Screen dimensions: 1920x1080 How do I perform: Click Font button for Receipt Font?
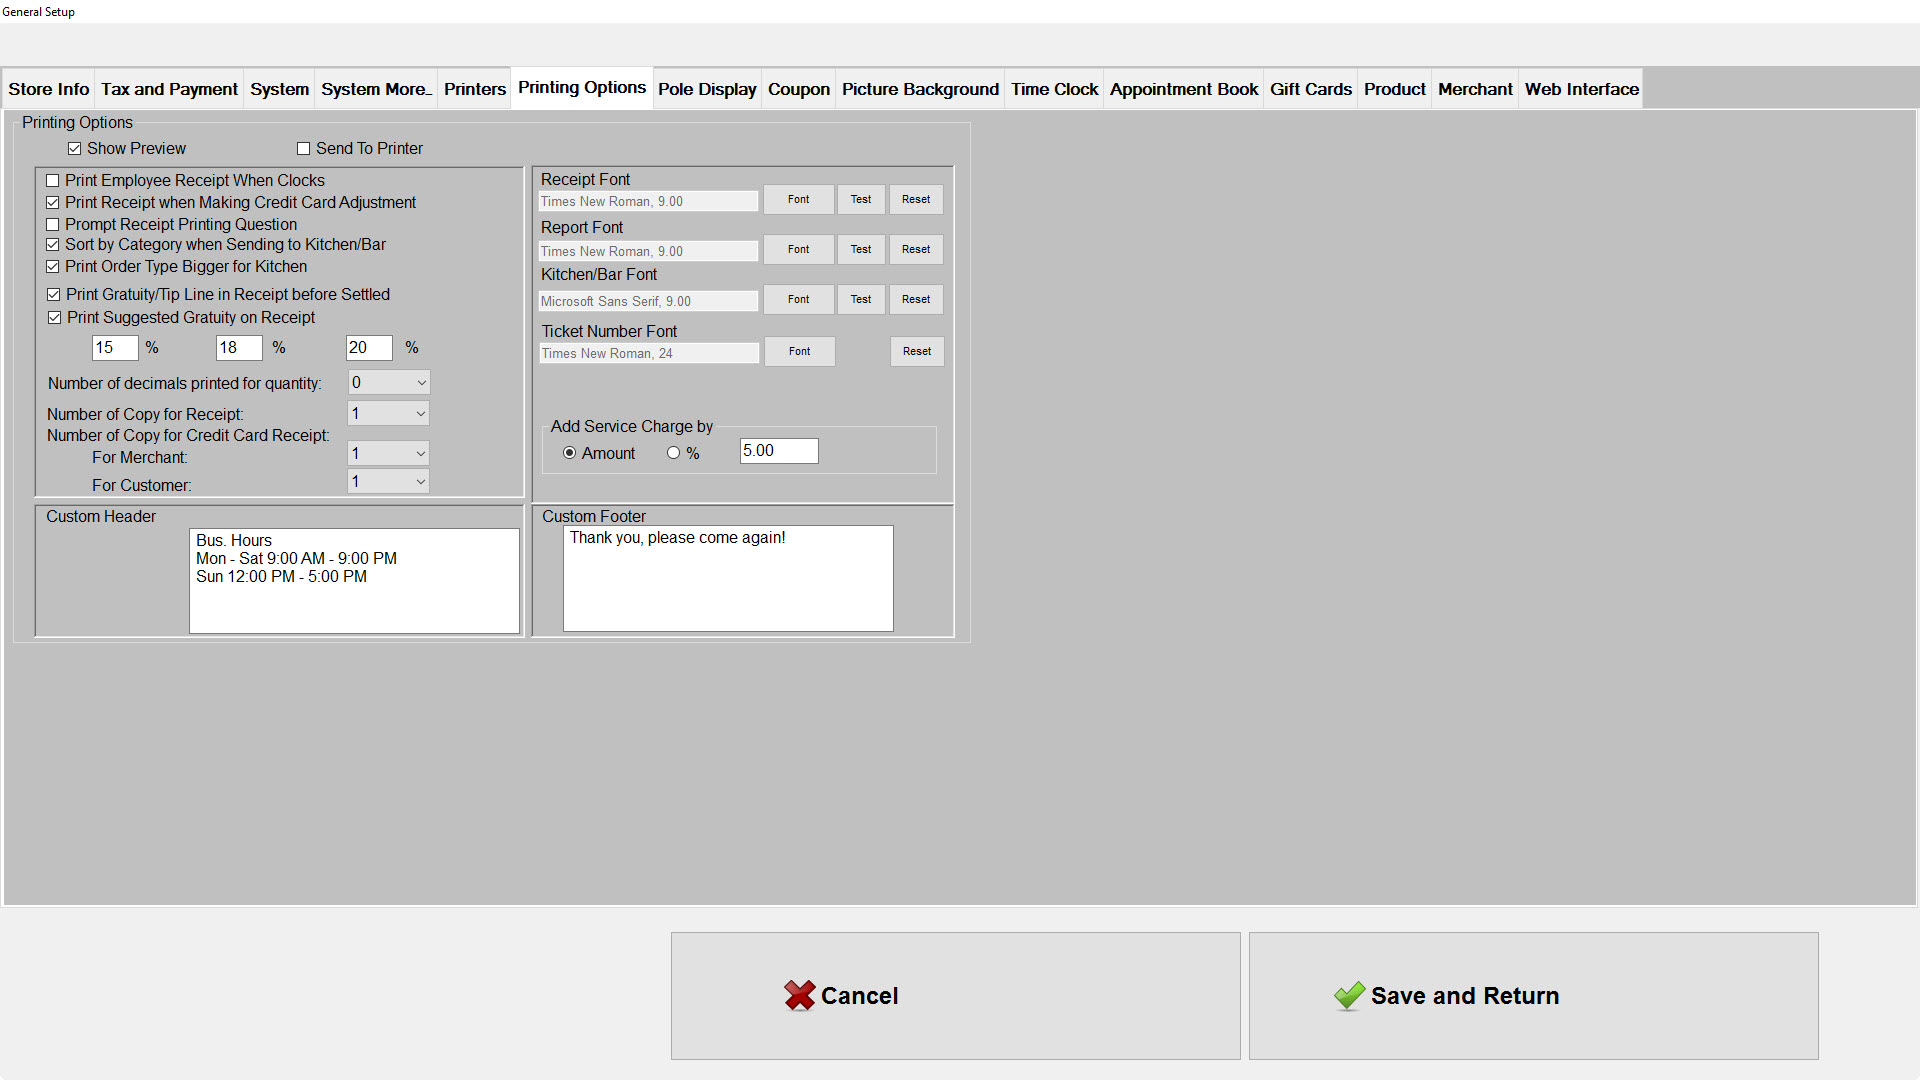coord(798,200)
